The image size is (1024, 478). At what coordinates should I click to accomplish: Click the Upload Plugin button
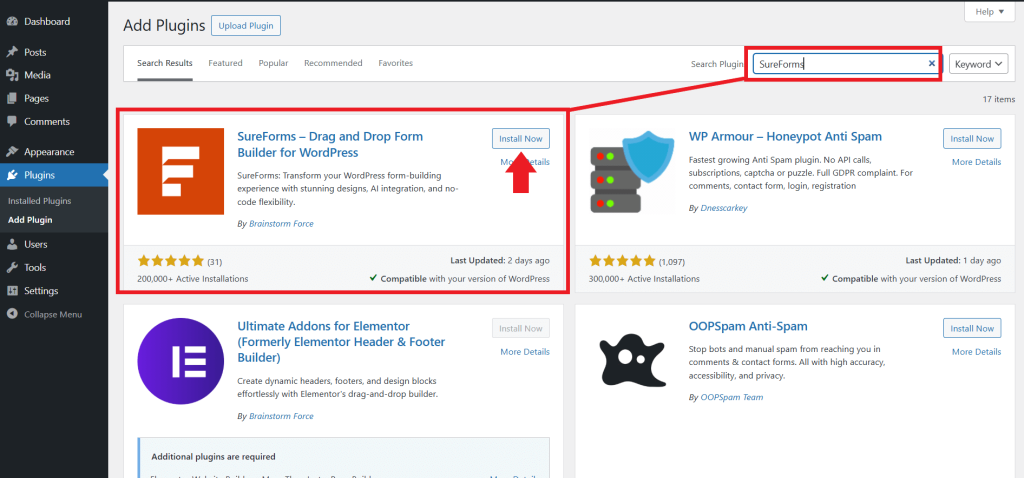pos(246,26)
